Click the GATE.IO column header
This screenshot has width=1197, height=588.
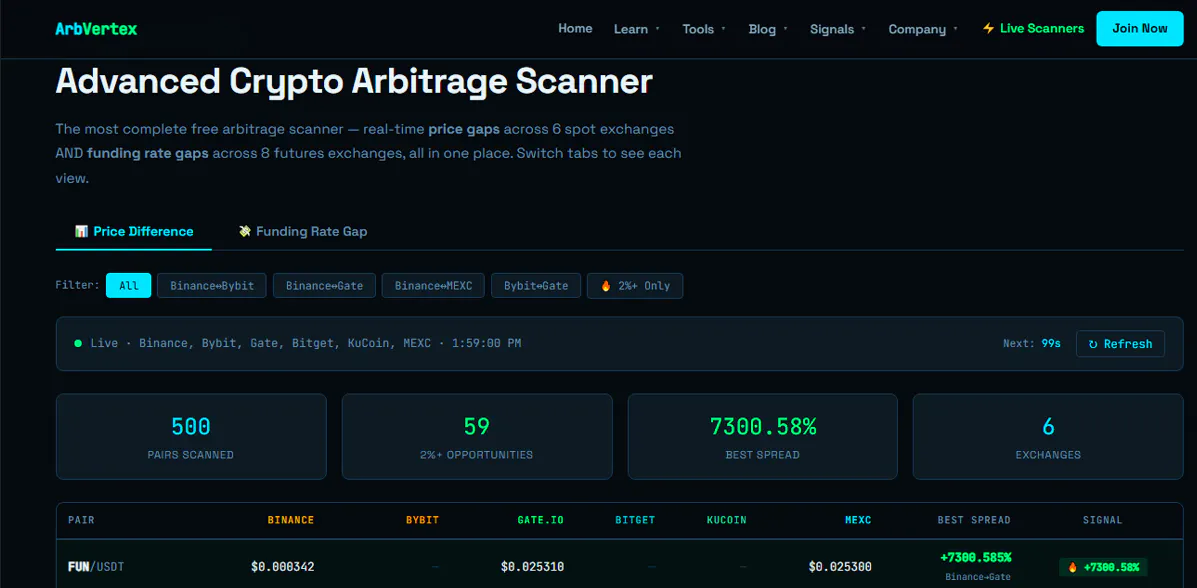[540, 520]
